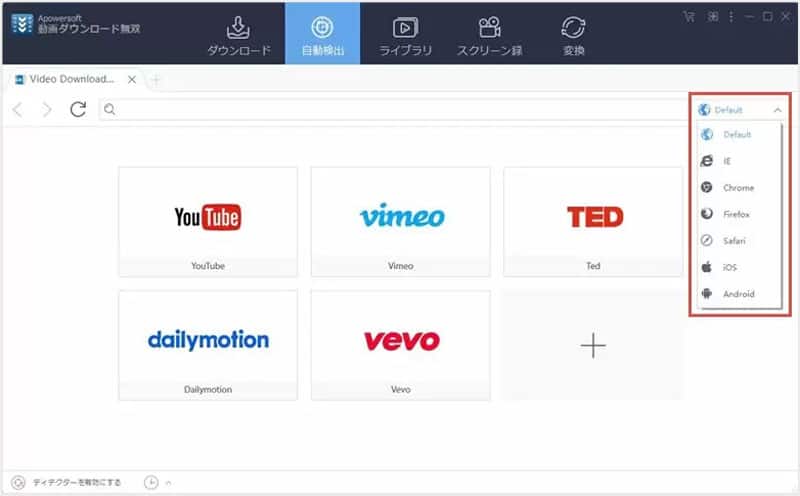The image size is (800, 496).
Task: Click the browser forward arrow
Action: pyautogui.click(x=47, y=109)
